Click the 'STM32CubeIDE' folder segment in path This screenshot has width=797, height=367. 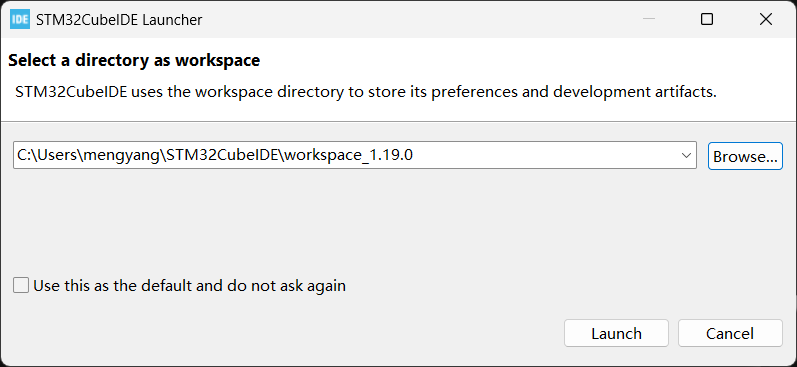(x=223, y=155)
